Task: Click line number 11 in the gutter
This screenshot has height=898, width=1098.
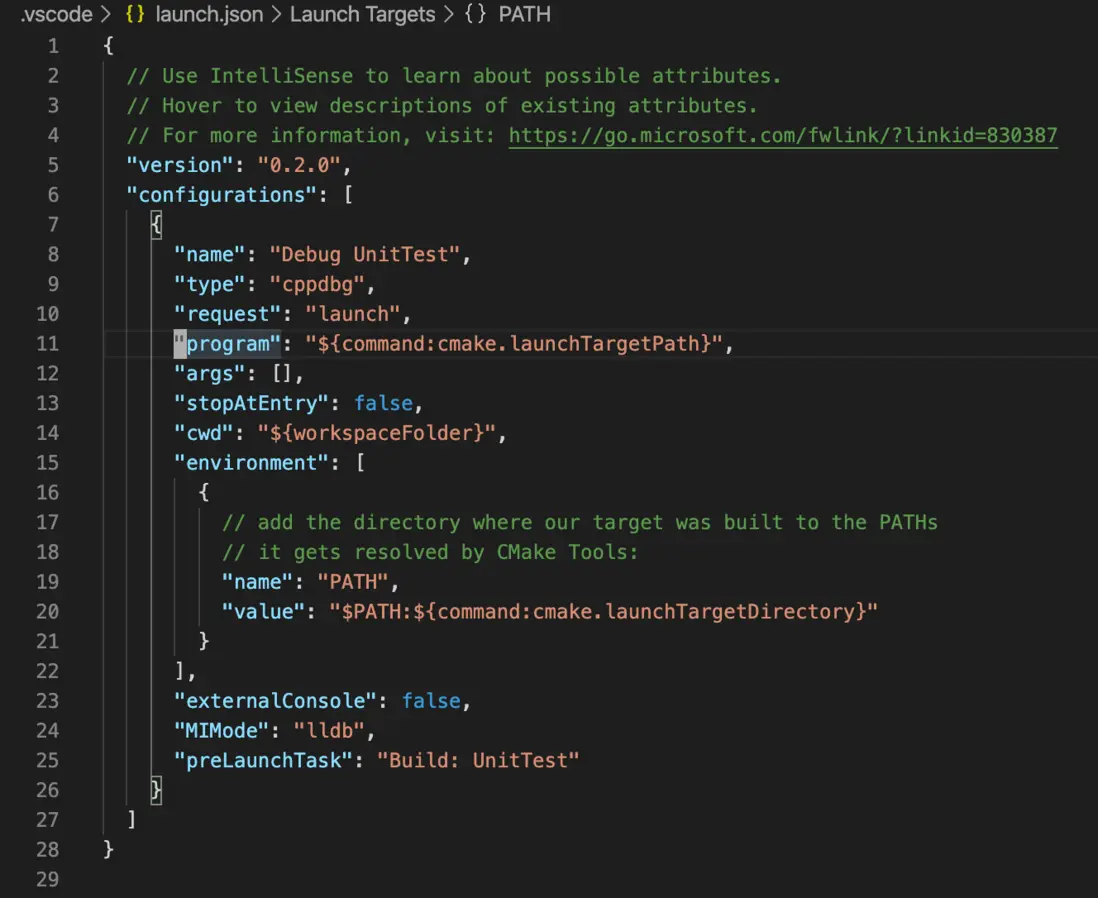Action: pos(47,344)
